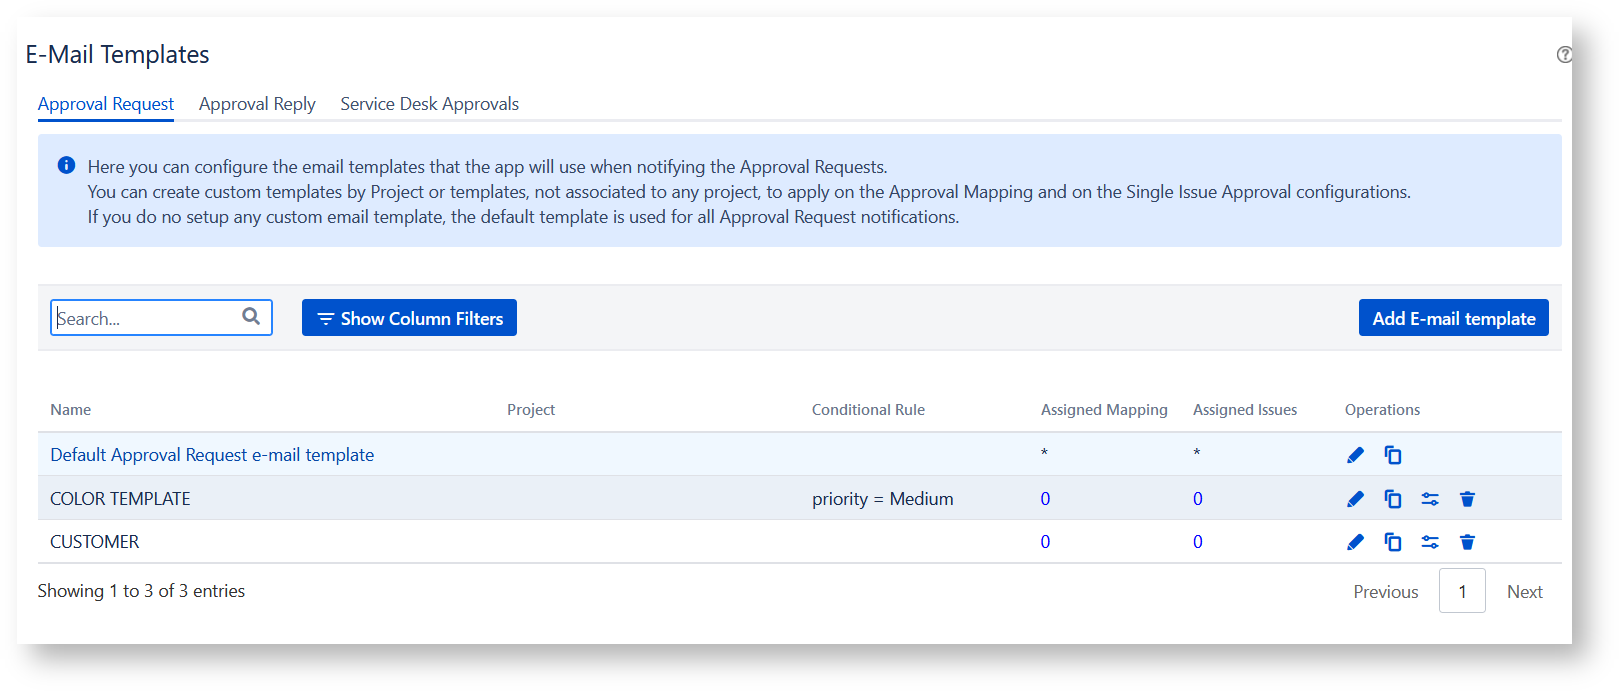1620x692 pixels.
Task: Open the help icon at top right
Action: pos(1564,55)
